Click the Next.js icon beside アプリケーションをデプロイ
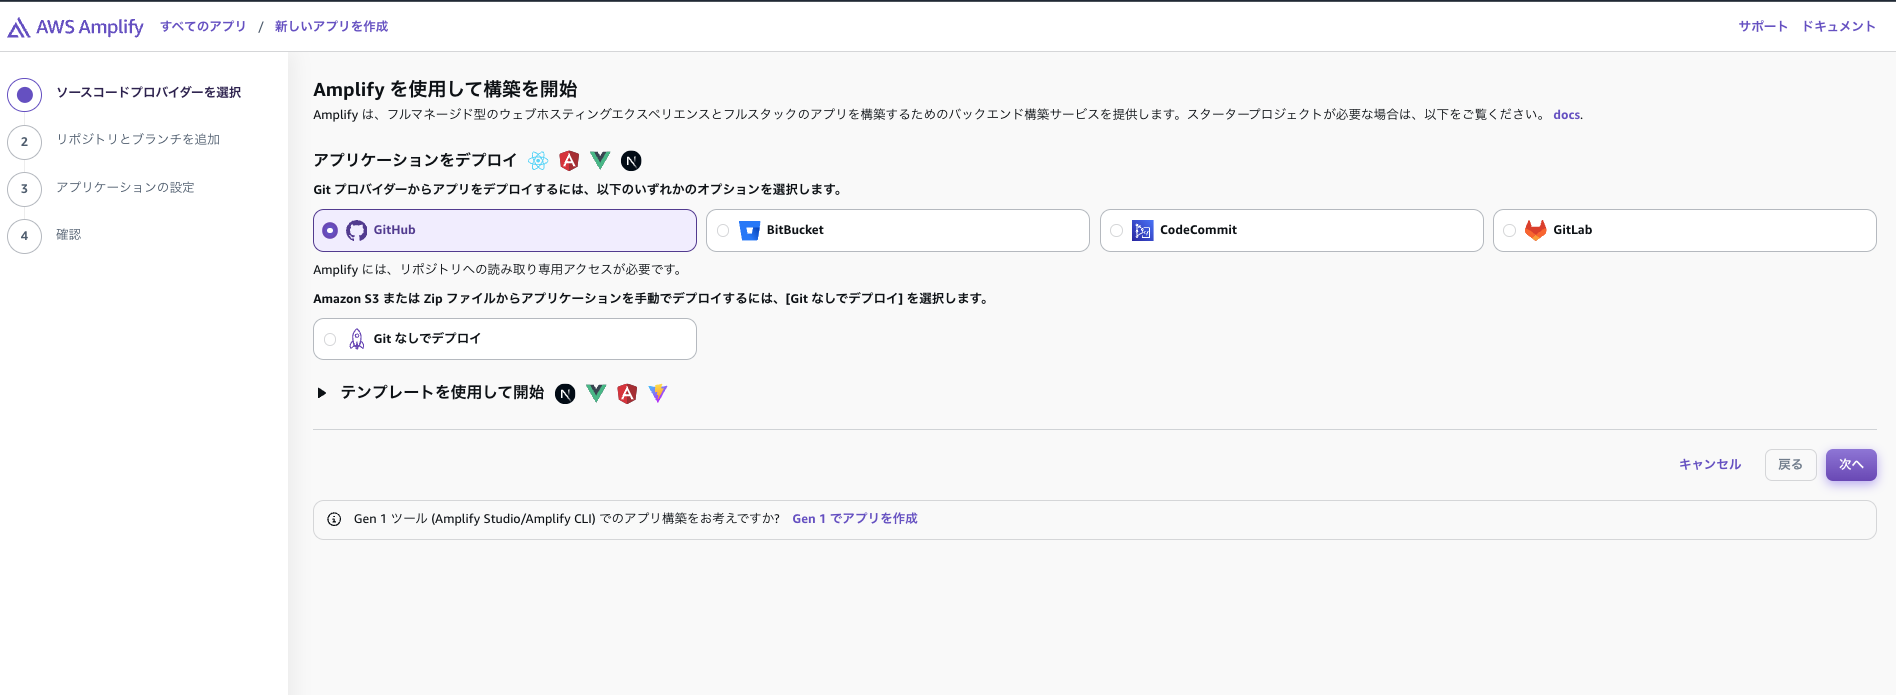Viewport: 1896px width, 695px height. point(631,161)
